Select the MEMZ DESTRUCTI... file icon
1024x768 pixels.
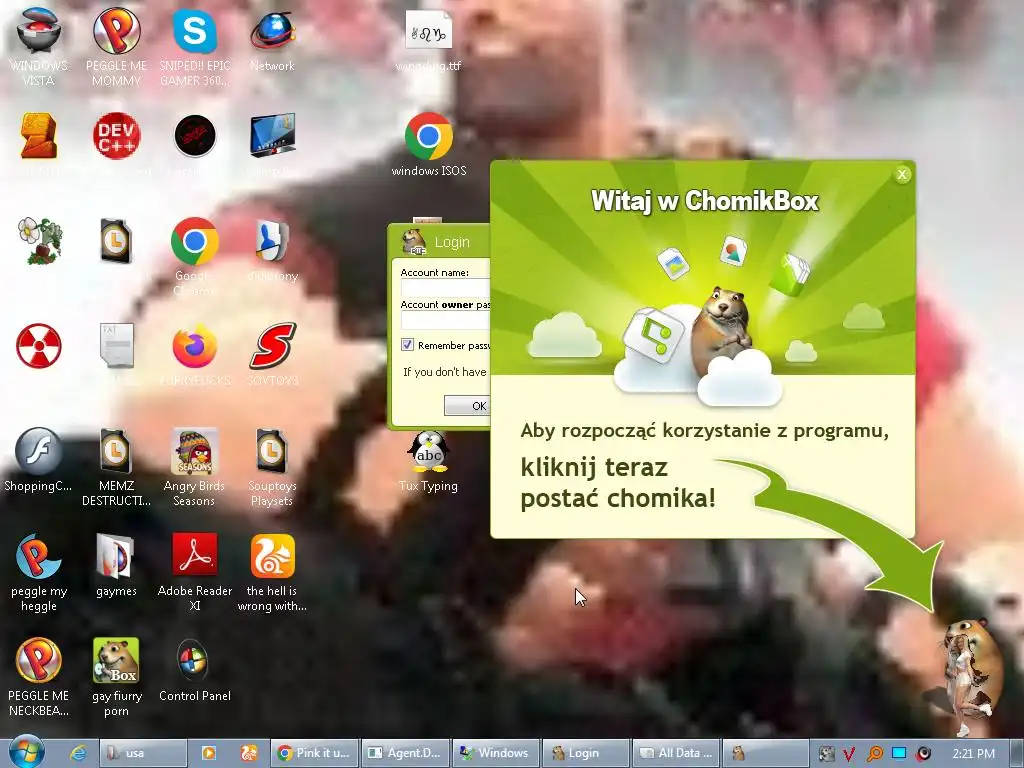click(116, 451)
